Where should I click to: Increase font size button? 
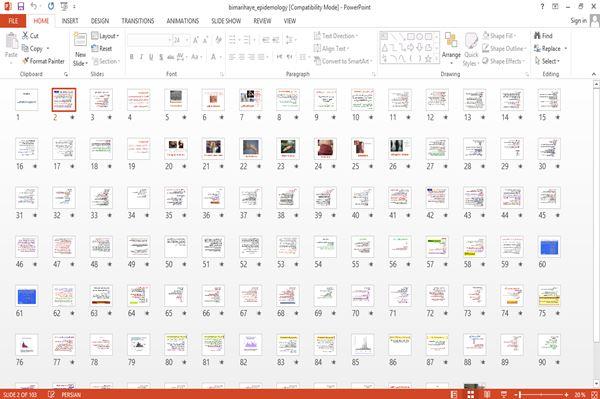coord(196,40)
